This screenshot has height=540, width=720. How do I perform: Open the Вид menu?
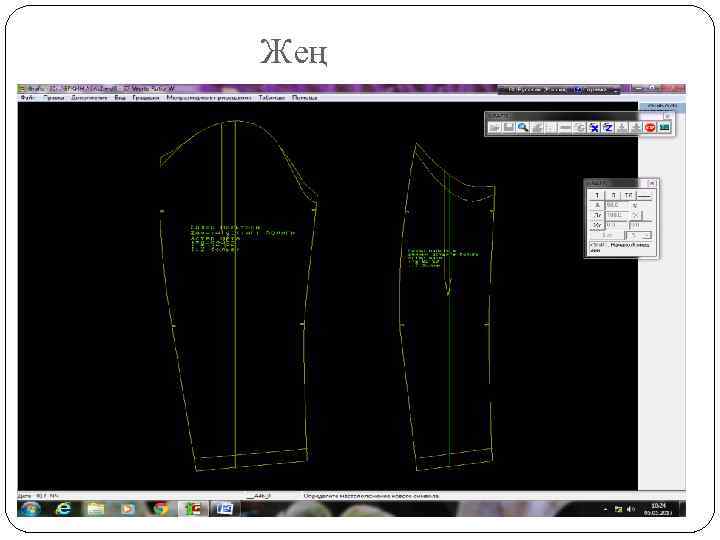(120, 98)
